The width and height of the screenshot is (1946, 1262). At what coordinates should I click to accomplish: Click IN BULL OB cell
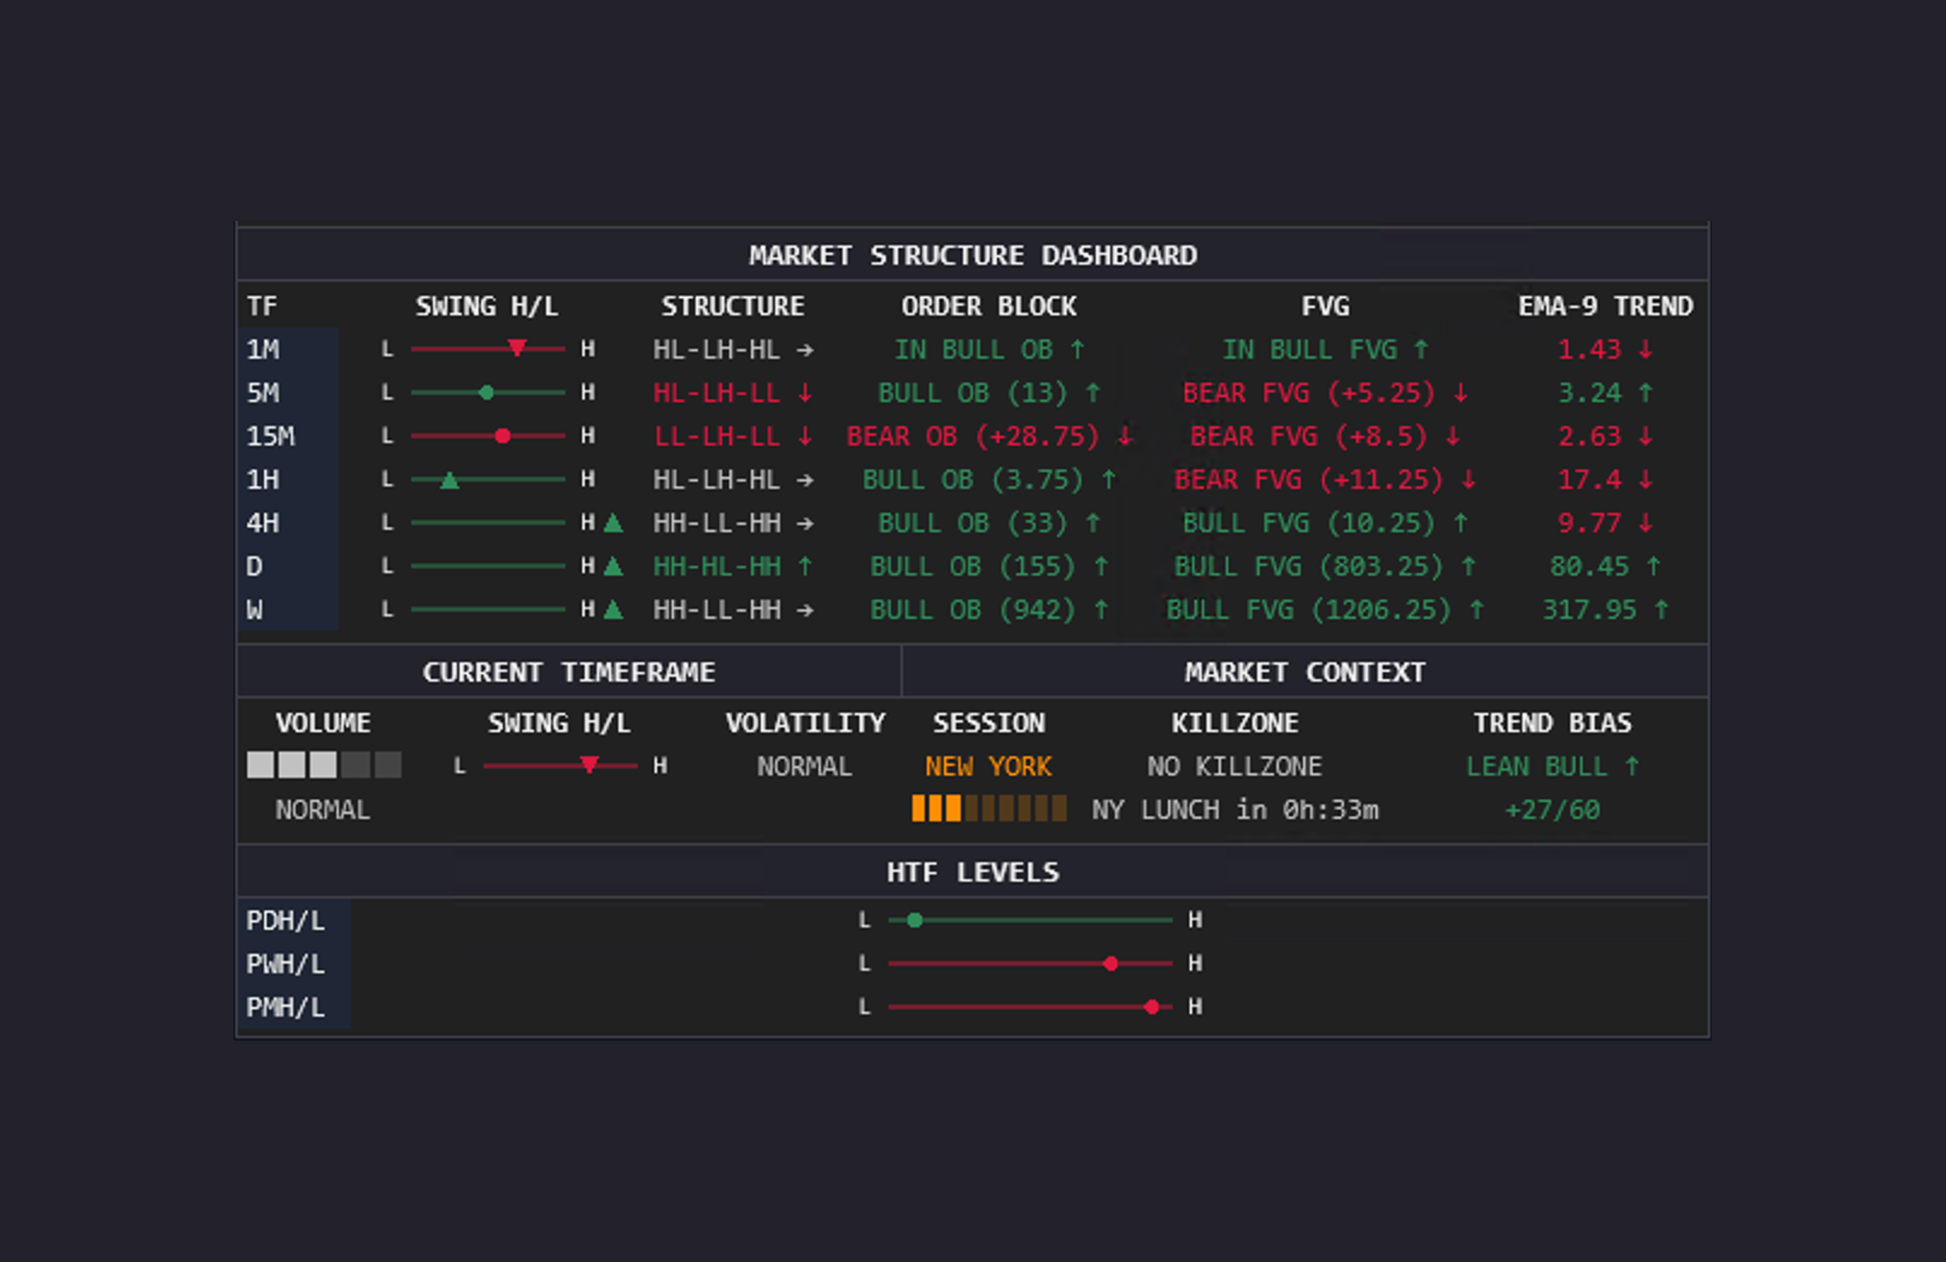point(989,349)
